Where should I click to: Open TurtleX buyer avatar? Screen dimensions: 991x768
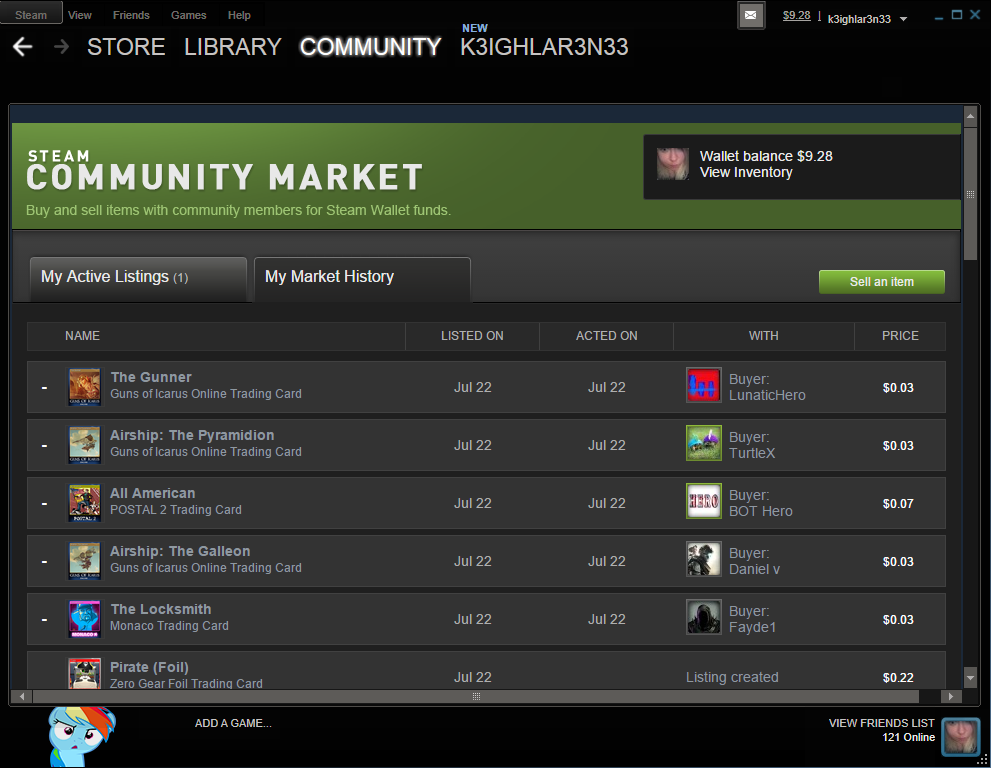pos(703,443)
